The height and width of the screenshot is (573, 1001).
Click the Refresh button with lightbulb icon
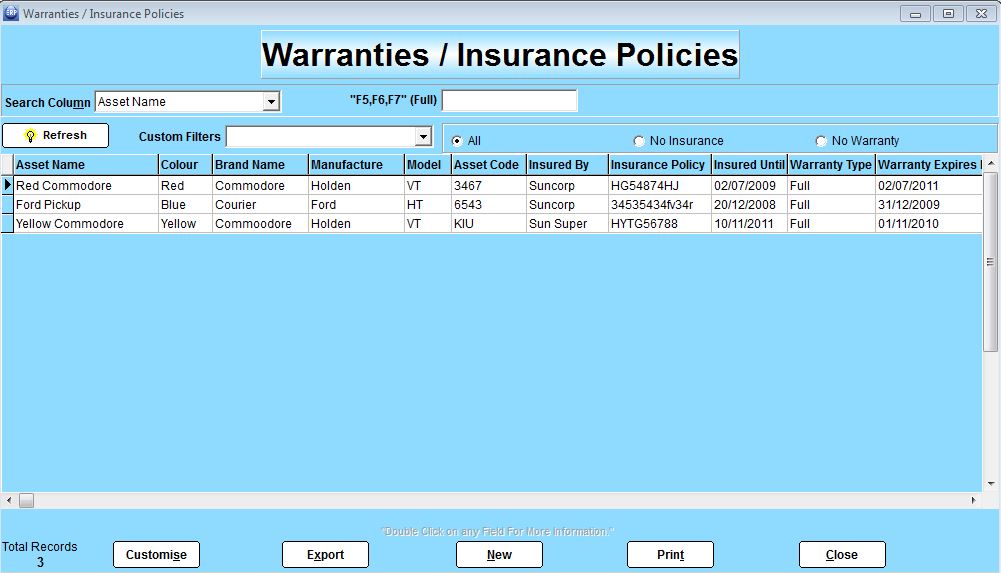(x=55, y=136)
